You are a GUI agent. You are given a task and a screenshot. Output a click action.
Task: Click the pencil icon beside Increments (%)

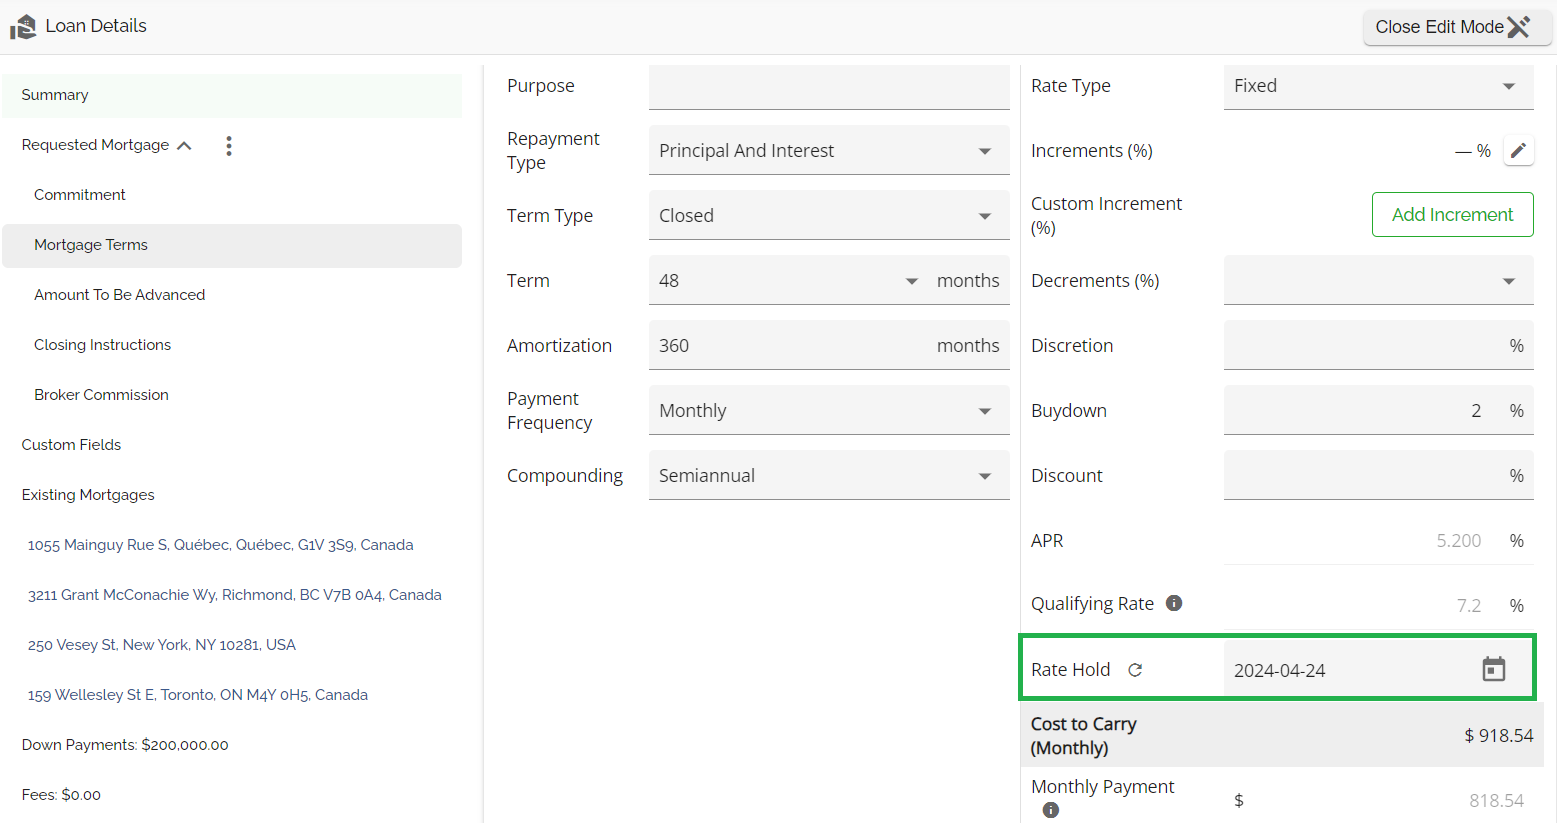click(1518, 151)
